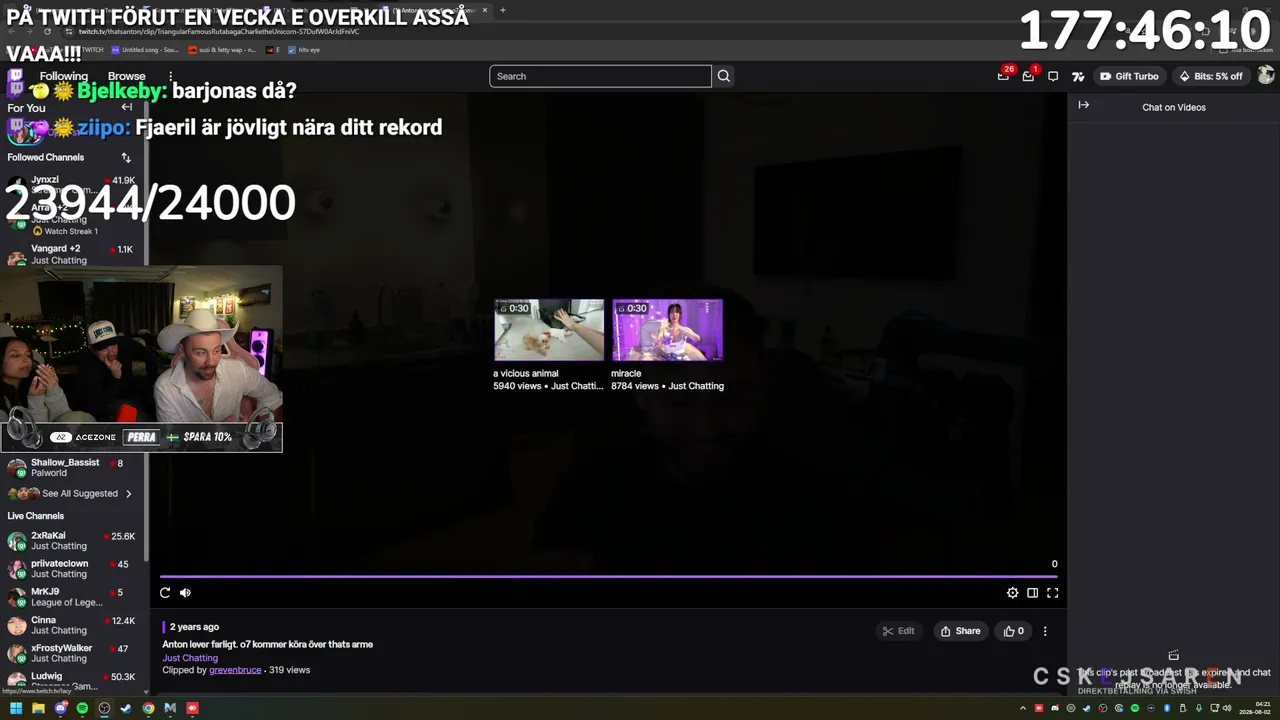This screenshot has height=720, width=1280.
Task: Open the top nav three-dot menu
Action: coord(171,76)
